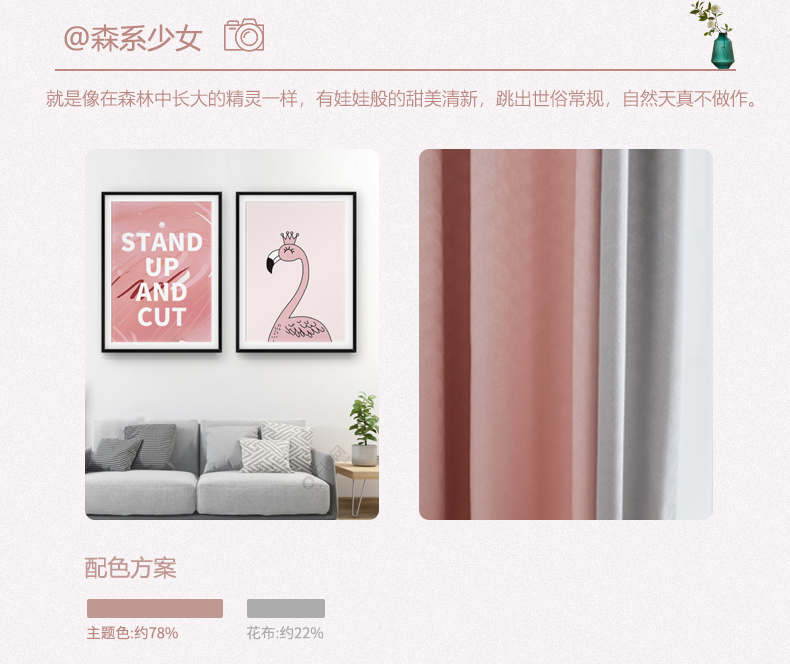Screen dimensions: 790x664
Task: Click the description text about 森林 精灵
Action: pyautogui.click(x=402, y=99)
